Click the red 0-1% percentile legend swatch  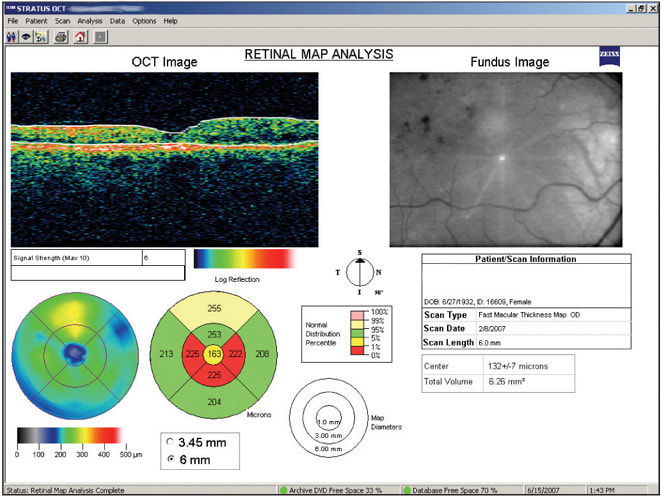(x=357, y=350)
